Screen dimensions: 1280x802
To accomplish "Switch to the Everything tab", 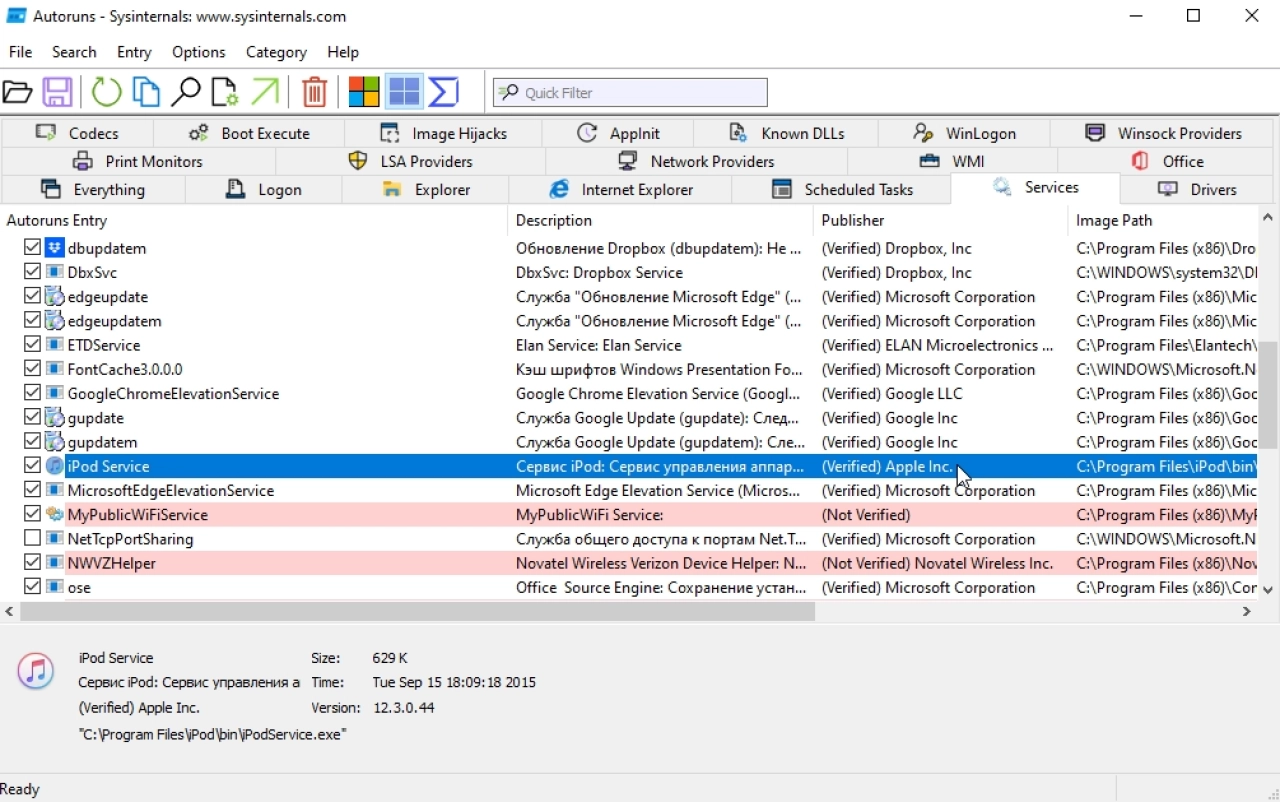I will pyautogui.click(x=94, y=189).
